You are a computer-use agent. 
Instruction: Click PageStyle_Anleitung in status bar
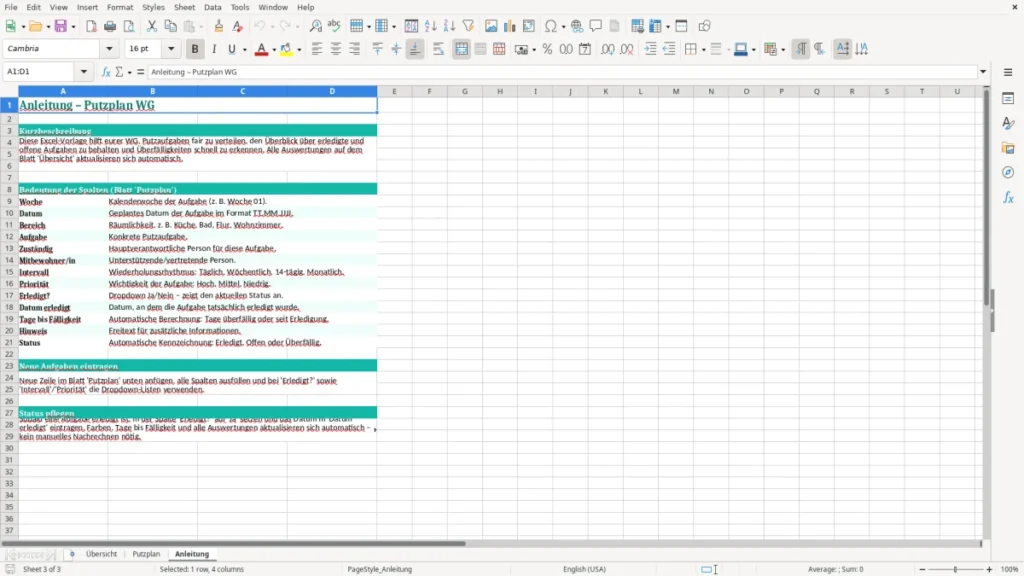click(379, 569)
